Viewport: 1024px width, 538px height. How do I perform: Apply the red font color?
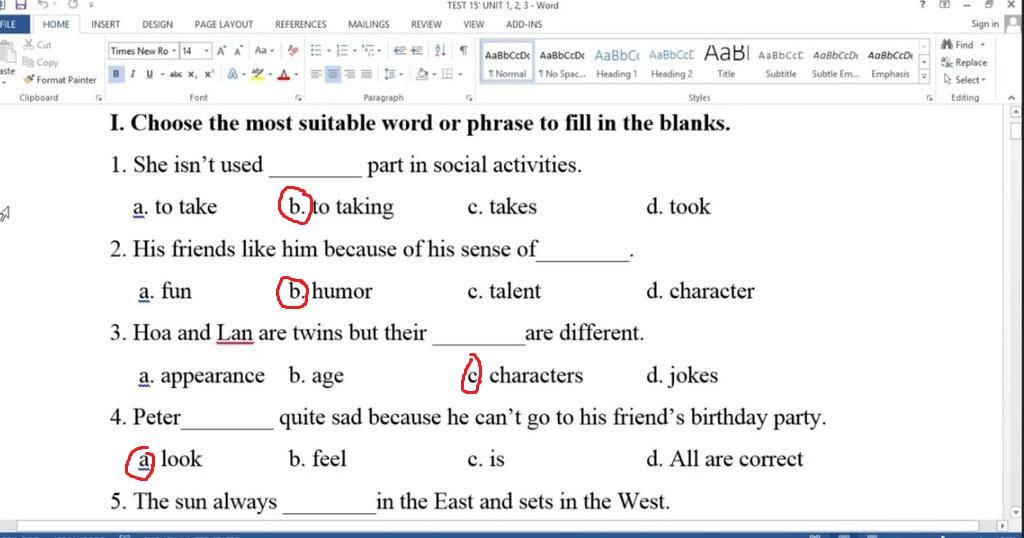coord(283,74)
